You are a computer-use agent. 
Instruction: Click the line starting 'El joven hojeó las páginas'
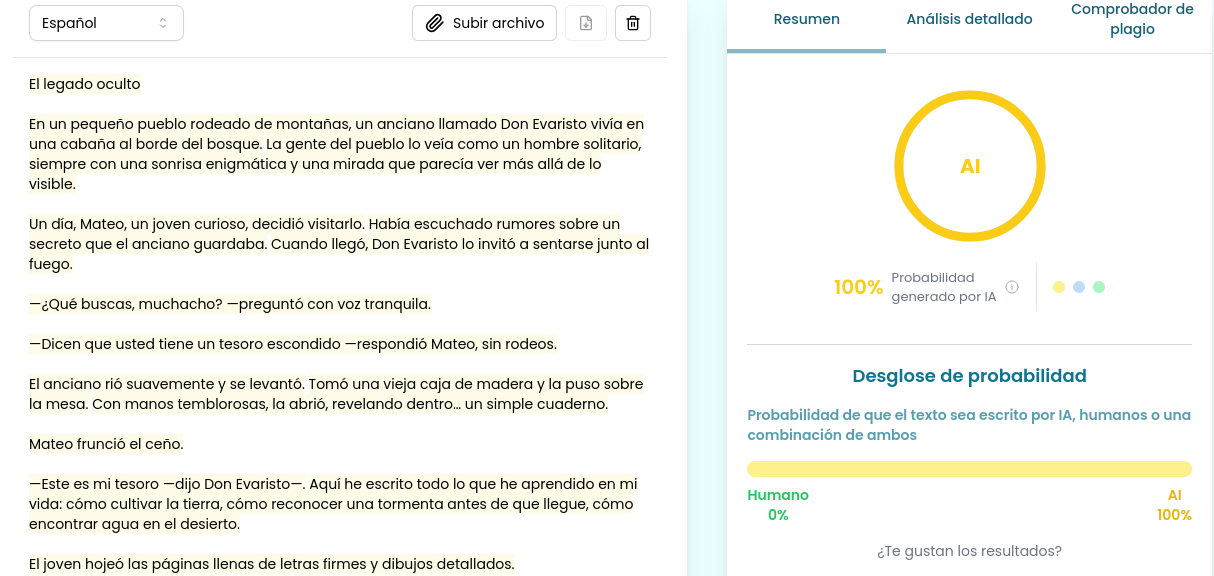tap(272, 564)
